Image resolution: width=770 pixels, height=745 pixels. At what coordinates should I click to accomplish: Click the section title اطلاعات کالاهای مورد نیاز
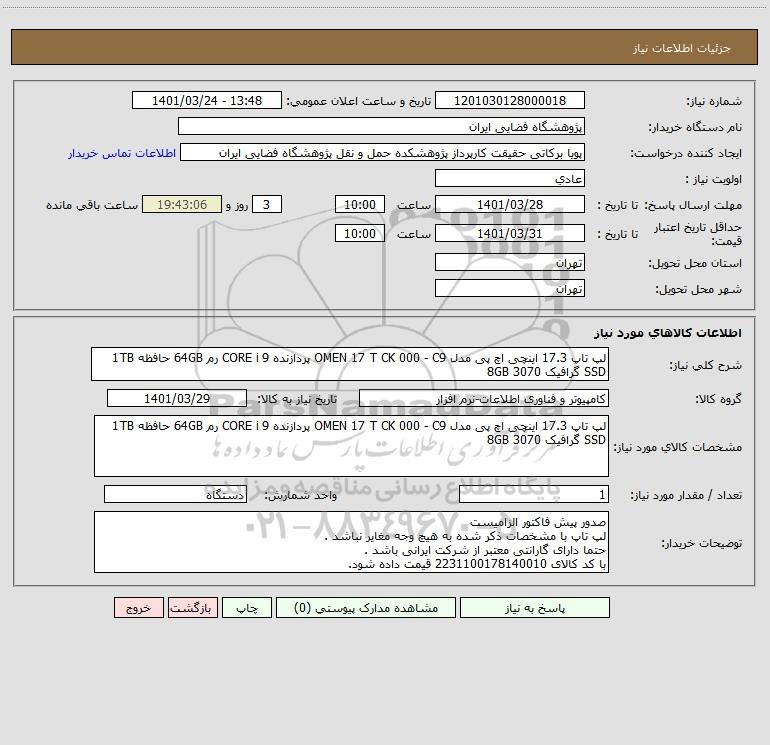point(668,333)
